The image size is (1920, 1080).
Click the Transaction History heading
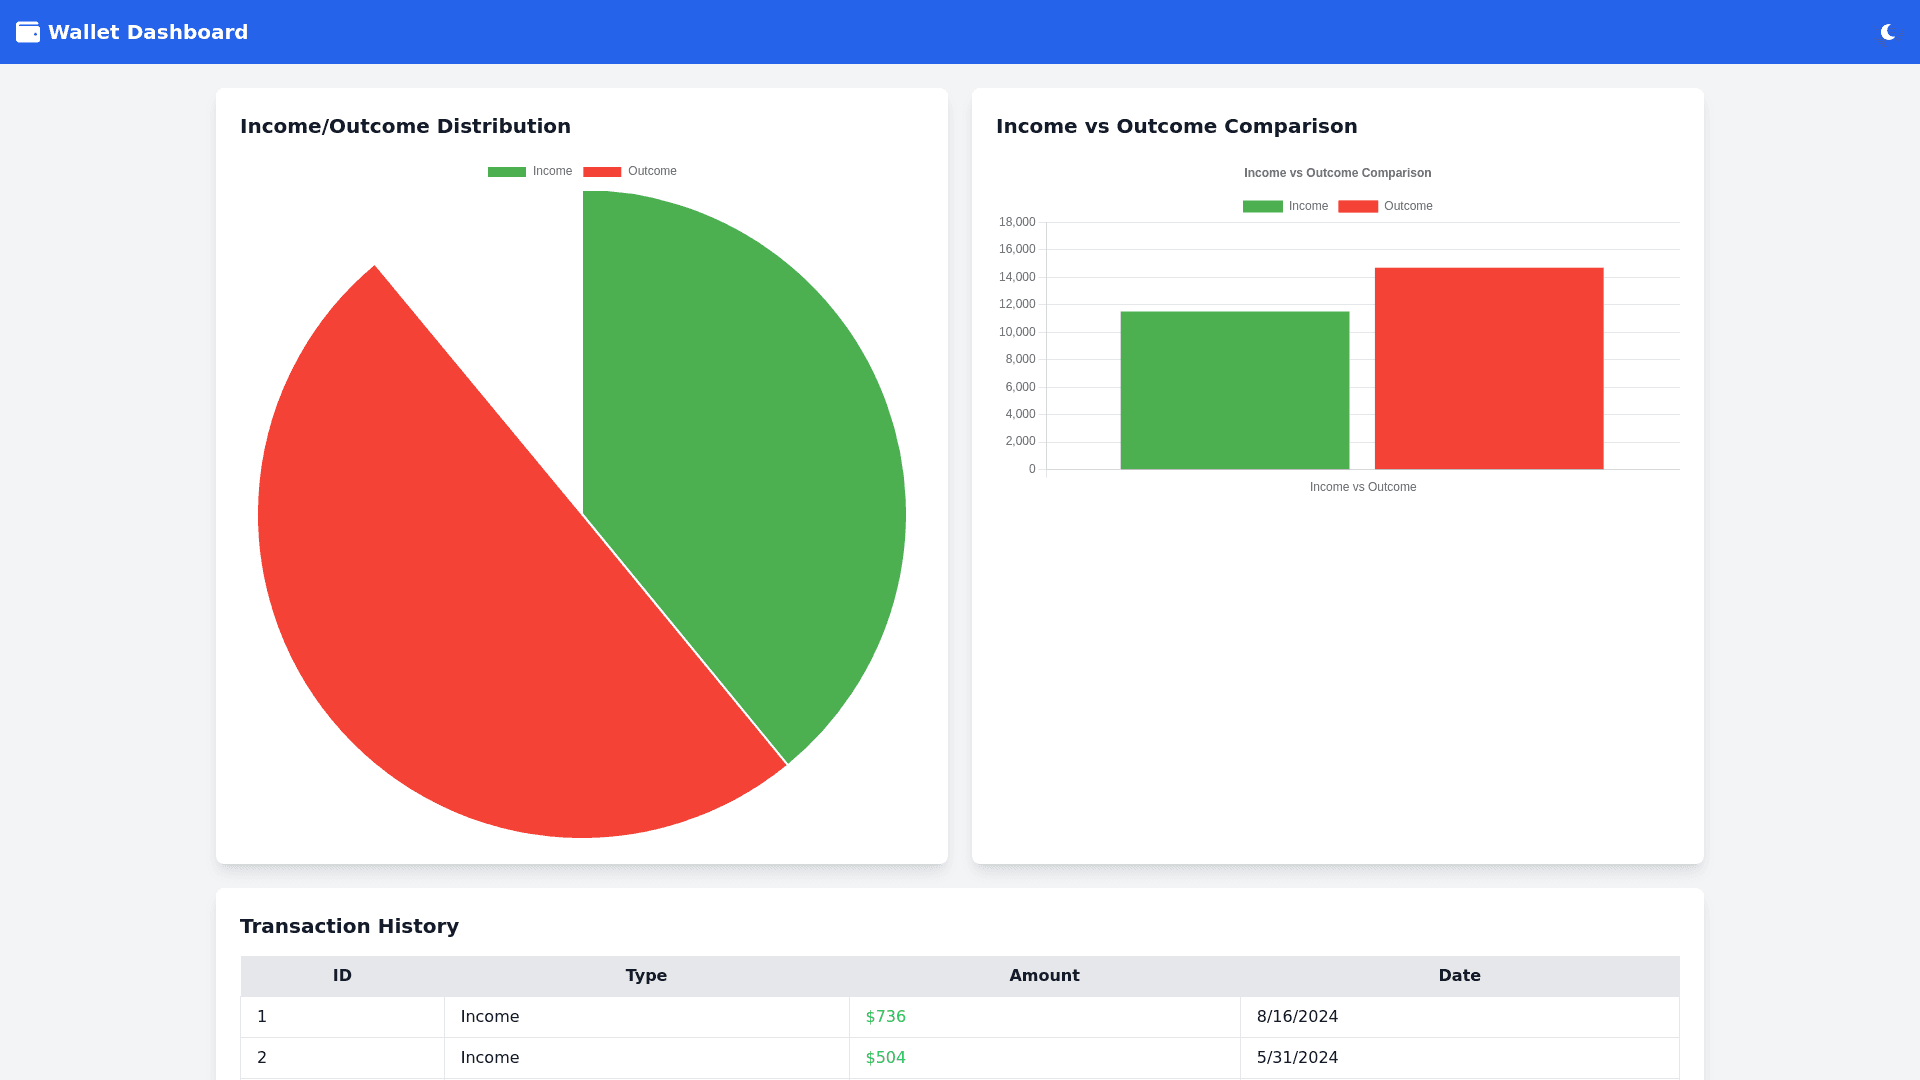tap(349, 926)
